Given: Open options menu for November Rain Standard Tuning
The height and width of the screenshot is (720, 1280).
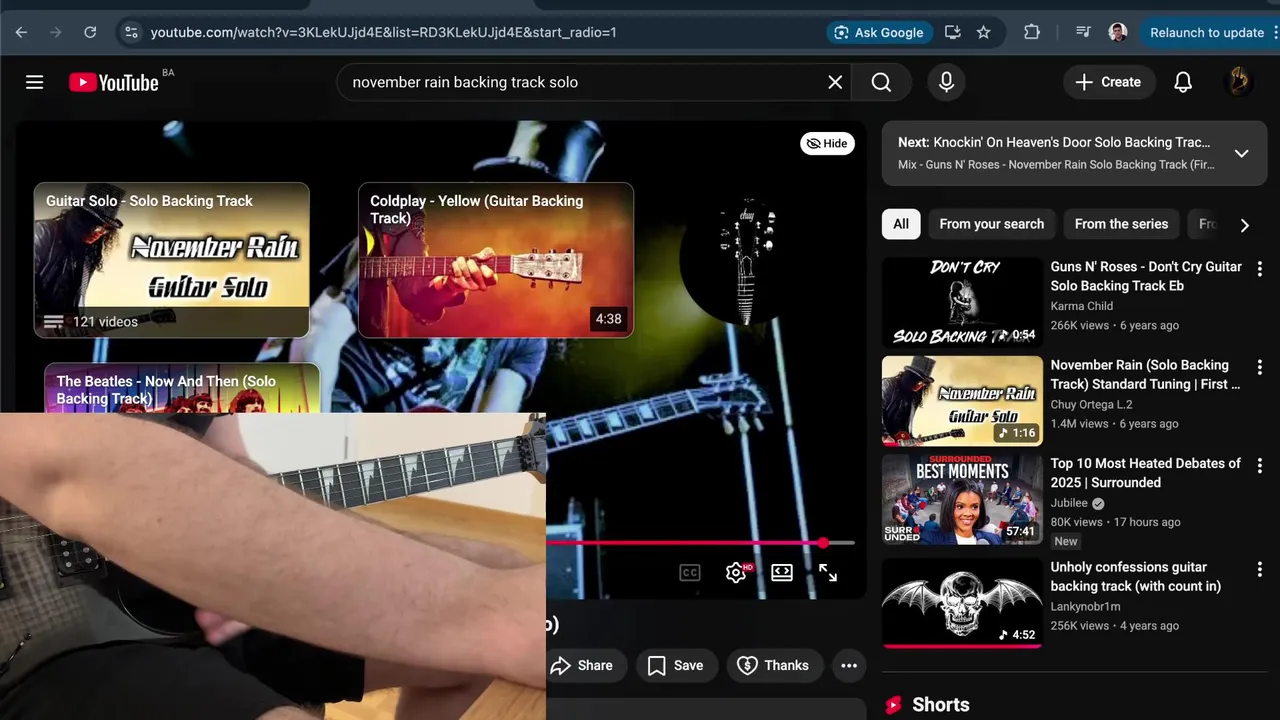Looking at the screenshot, I should tap(1260, 367).
